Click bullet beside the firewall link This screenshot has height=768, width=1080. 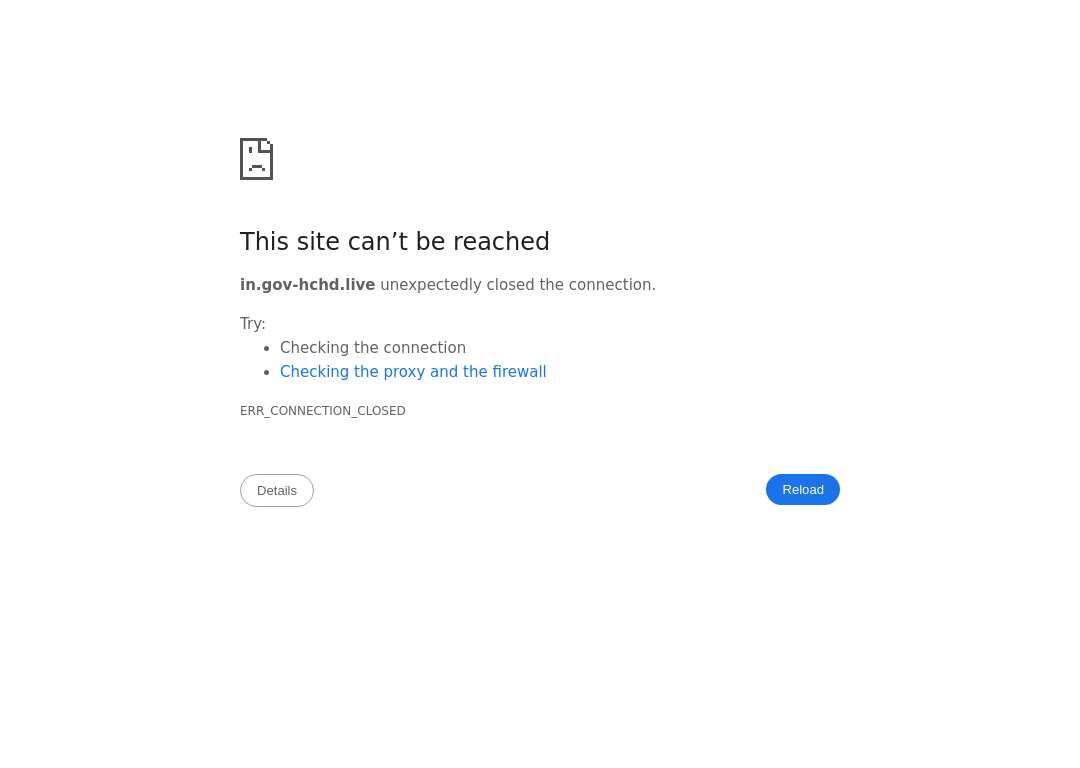click(267, 373)
